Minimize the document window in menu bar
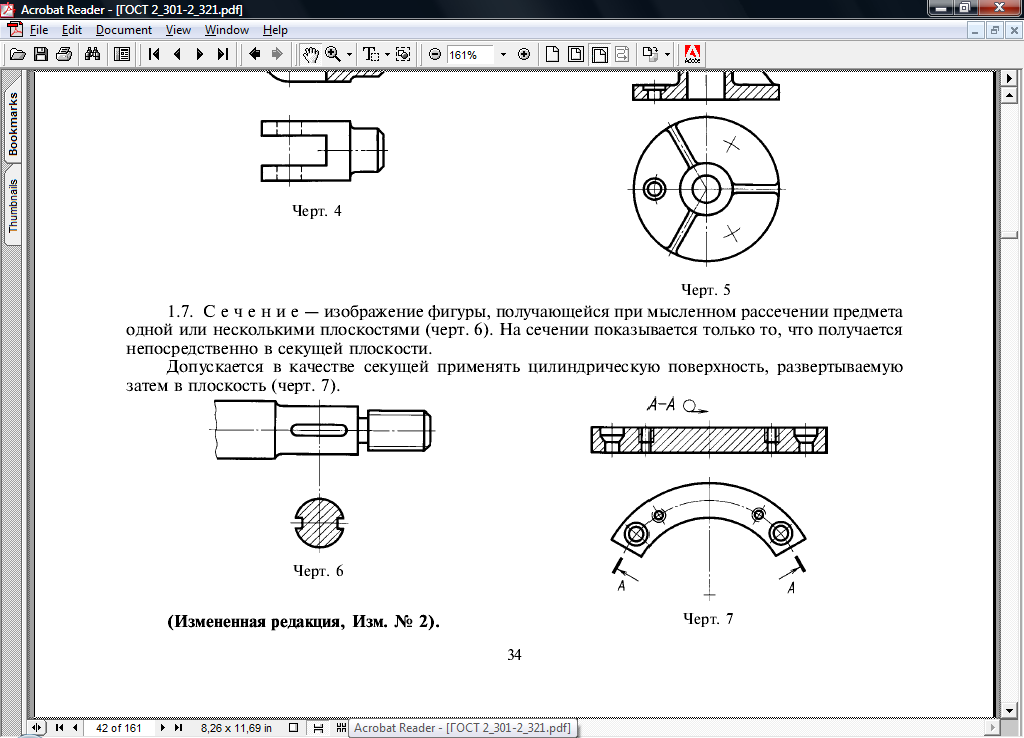Viewport: 1024px width, 738px height. click(975, 30)
